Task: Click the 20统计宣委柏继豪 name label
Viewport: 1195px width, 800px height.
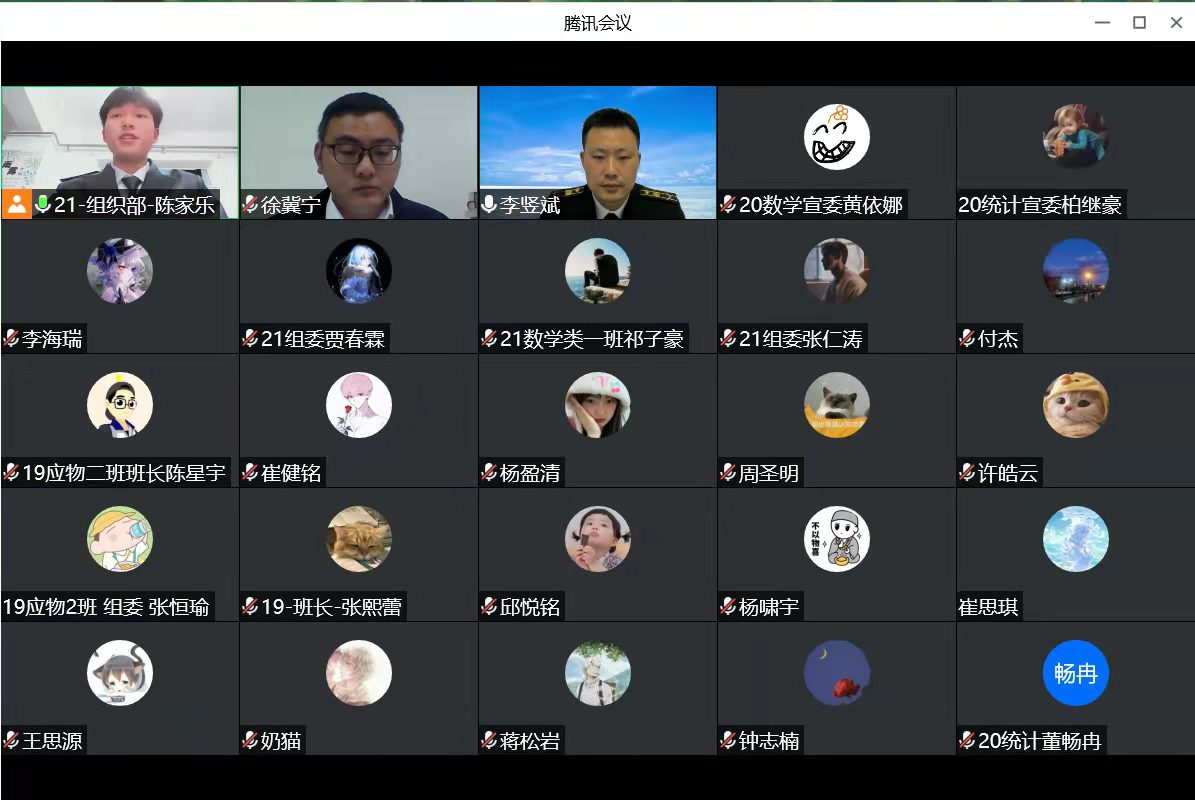Action: 1040,205
